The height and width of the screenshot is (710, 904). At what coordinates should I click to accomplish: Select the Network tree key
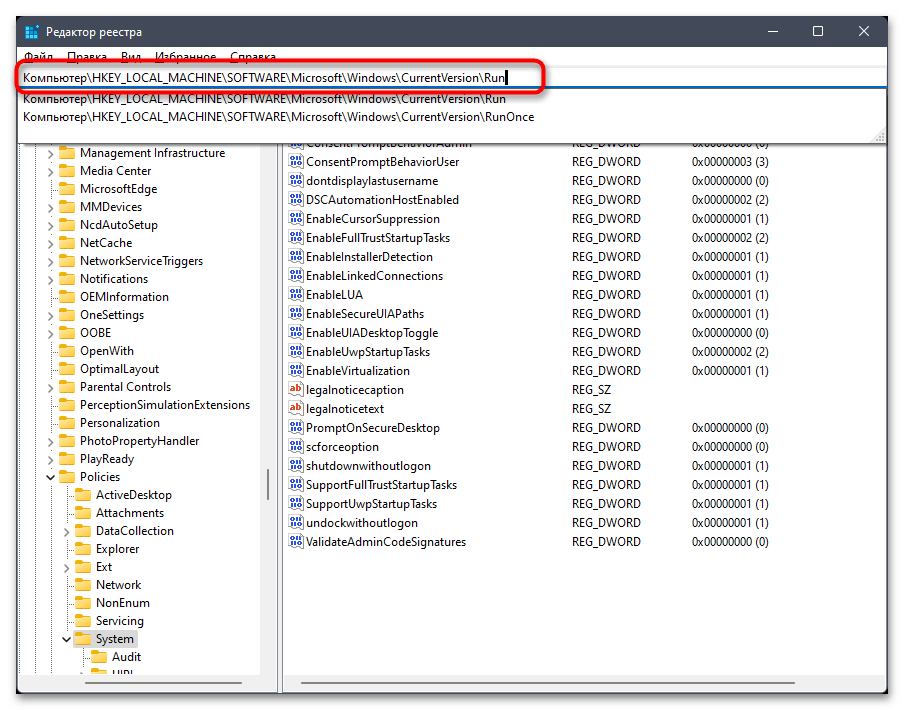[118, 585]
